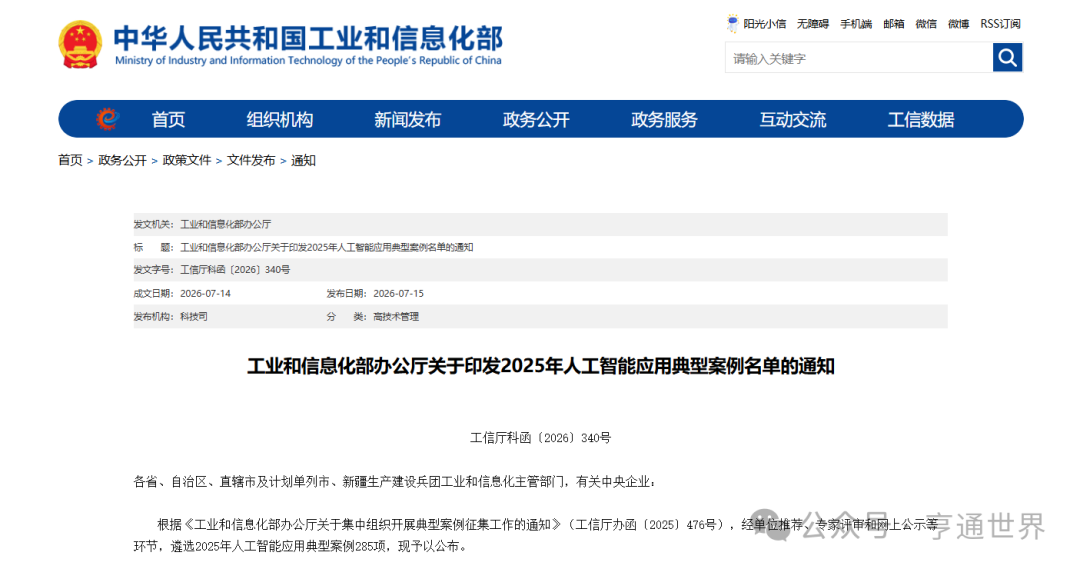The image size is (1080, 569).
Task: Click 通知 in the breadcrumb
Action: point(303,161)
